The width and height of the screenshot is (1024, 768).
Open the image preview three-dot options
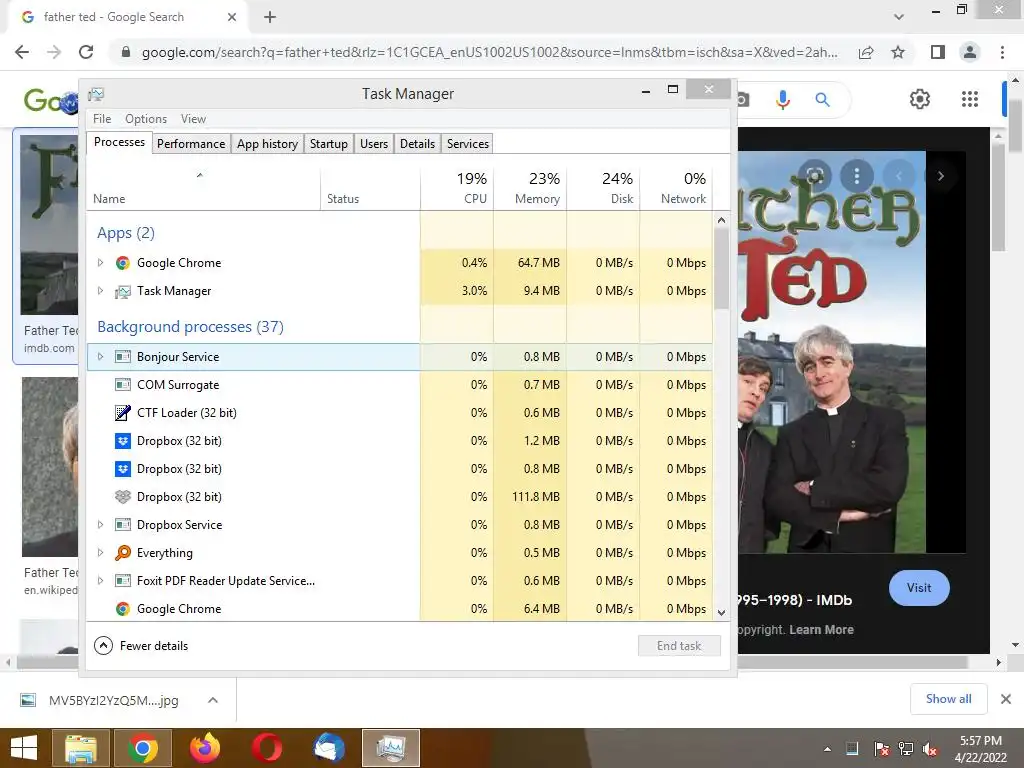click(857, 175)
